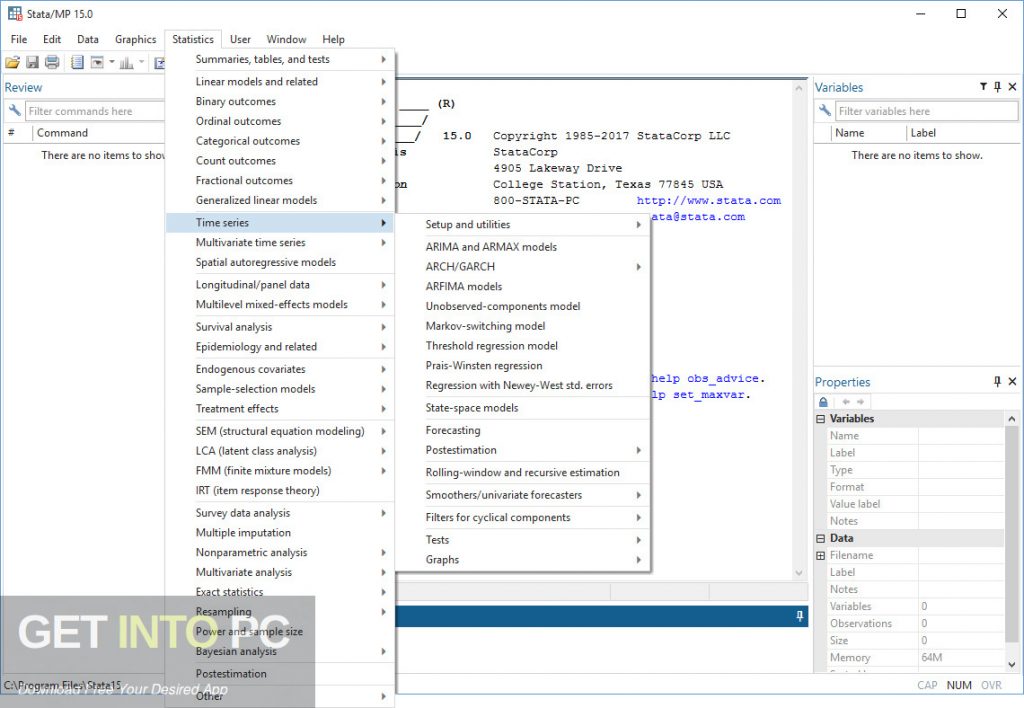Viewport: 1024px width, 708px height.
Task: Select IRT (item response theory)
Action: [x=280, y=491]
